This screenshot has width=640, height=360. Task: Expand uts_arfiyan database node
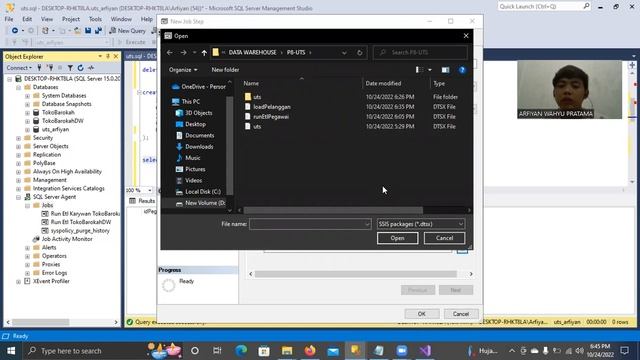coord(27,129)
